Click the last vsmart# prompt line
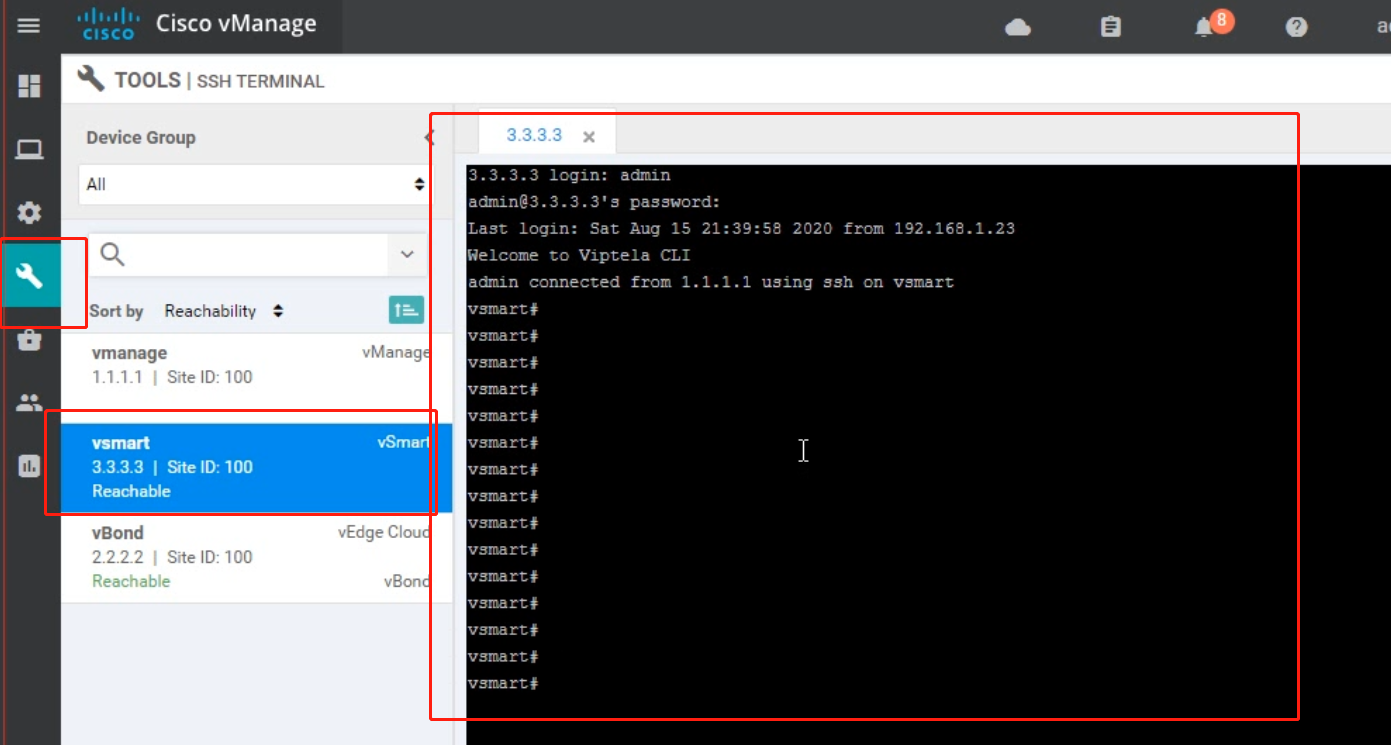1391x745 pixels. click(504, 684)
